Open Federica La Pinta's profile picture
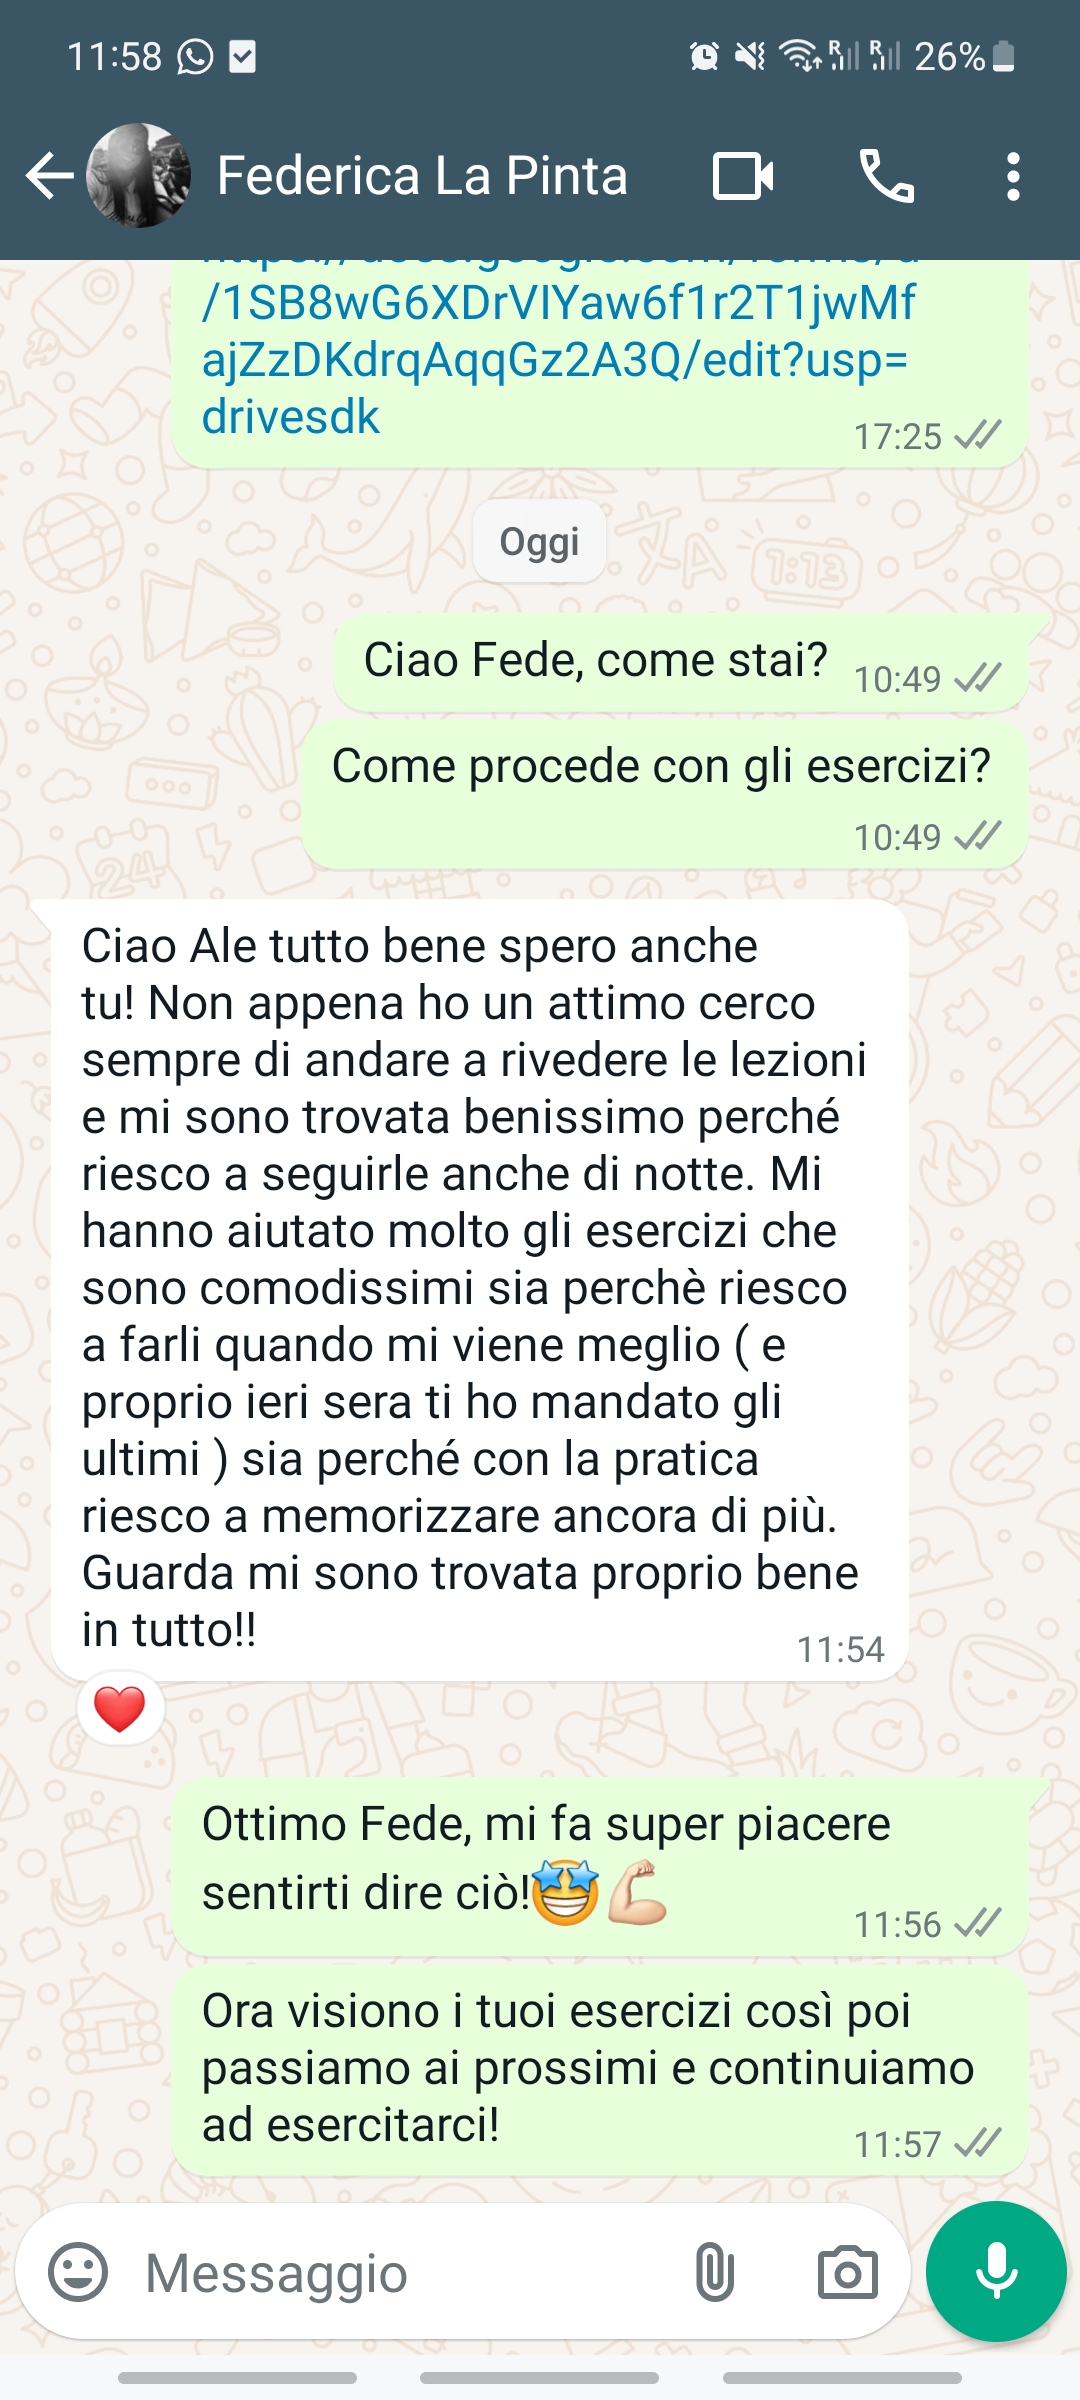Image resolution: width=1080 pixels, height=2400 pixels. [138, 176]
